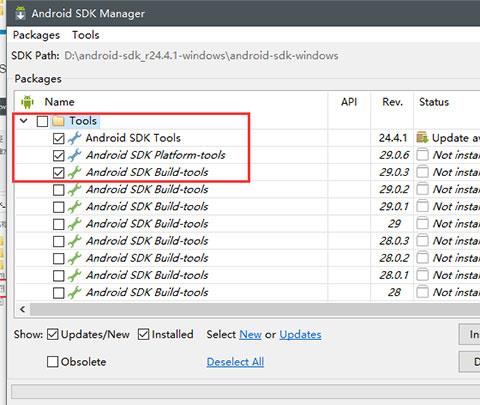
Task: Click the not installed icon for rev 28.0.3
Action: click(x=422, y=241)
